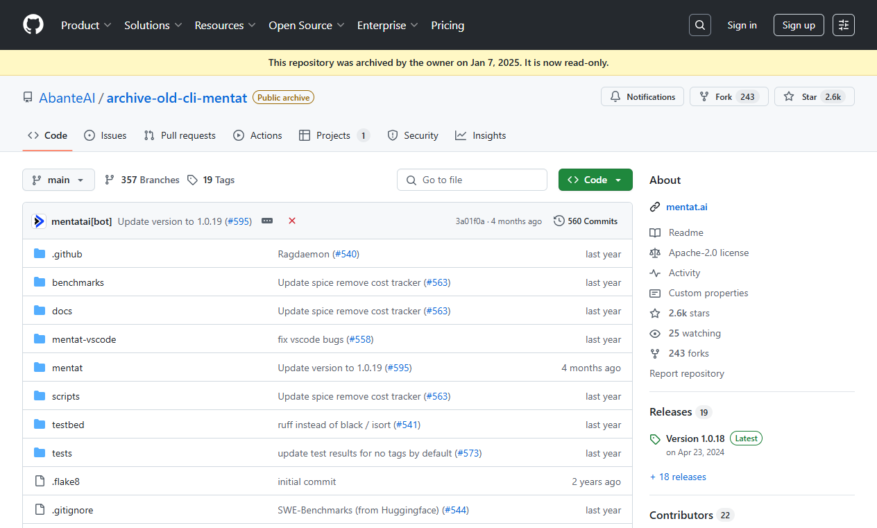Star this repository
Image resolution: width=877 pixels, height=528 pixels.
coord(814,97)
